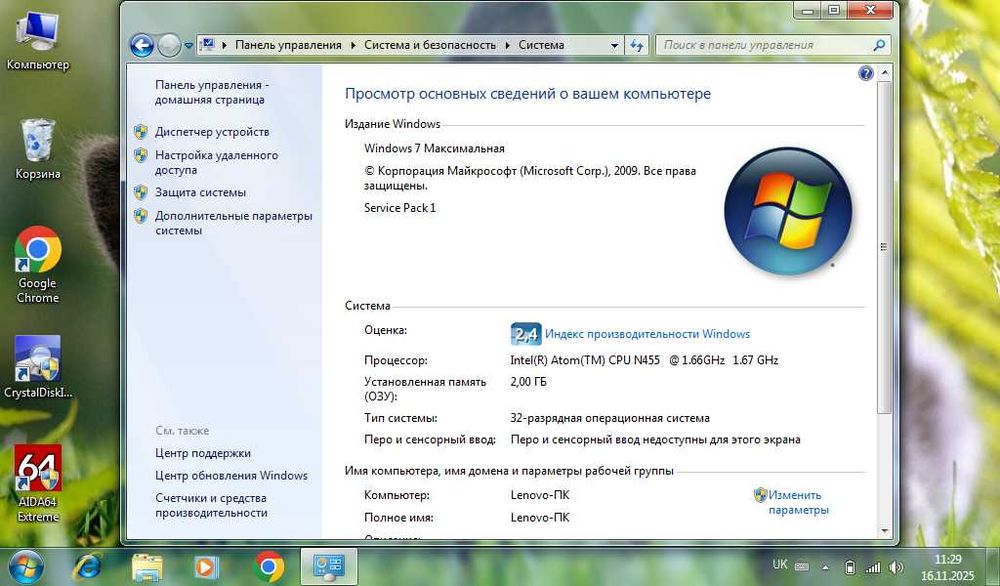Open 'Диспетчер устройств' link
This screenshot has height=586, width=1000.
[212, 132]
